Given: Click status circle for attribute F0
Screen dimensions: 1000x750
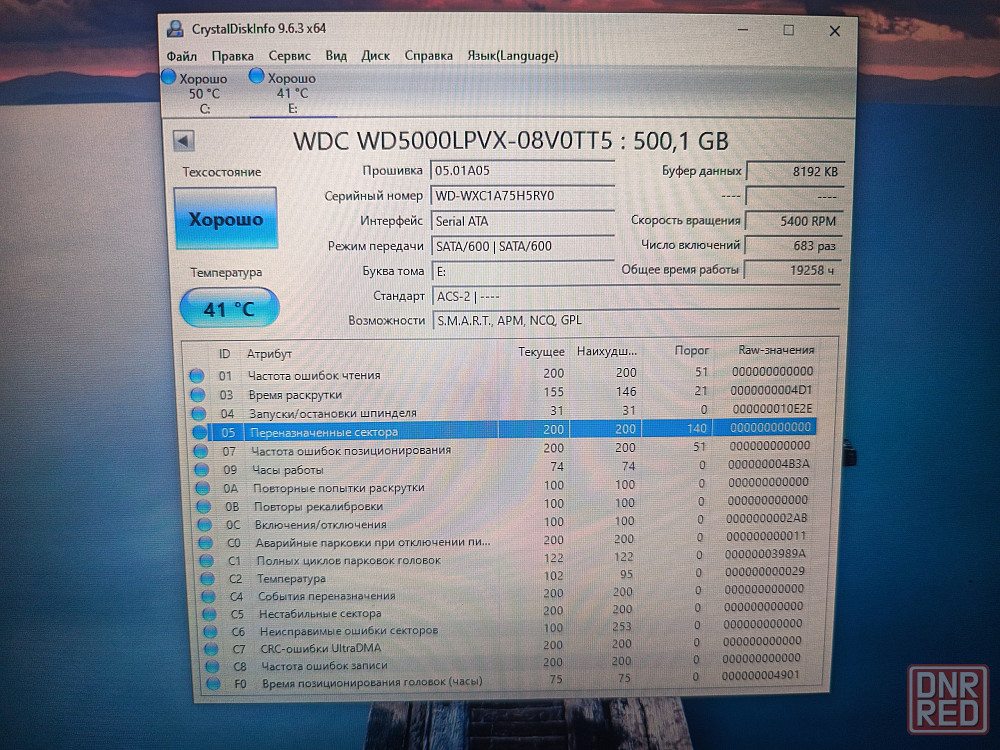Looking at the screenshot, I should point(213,684).
